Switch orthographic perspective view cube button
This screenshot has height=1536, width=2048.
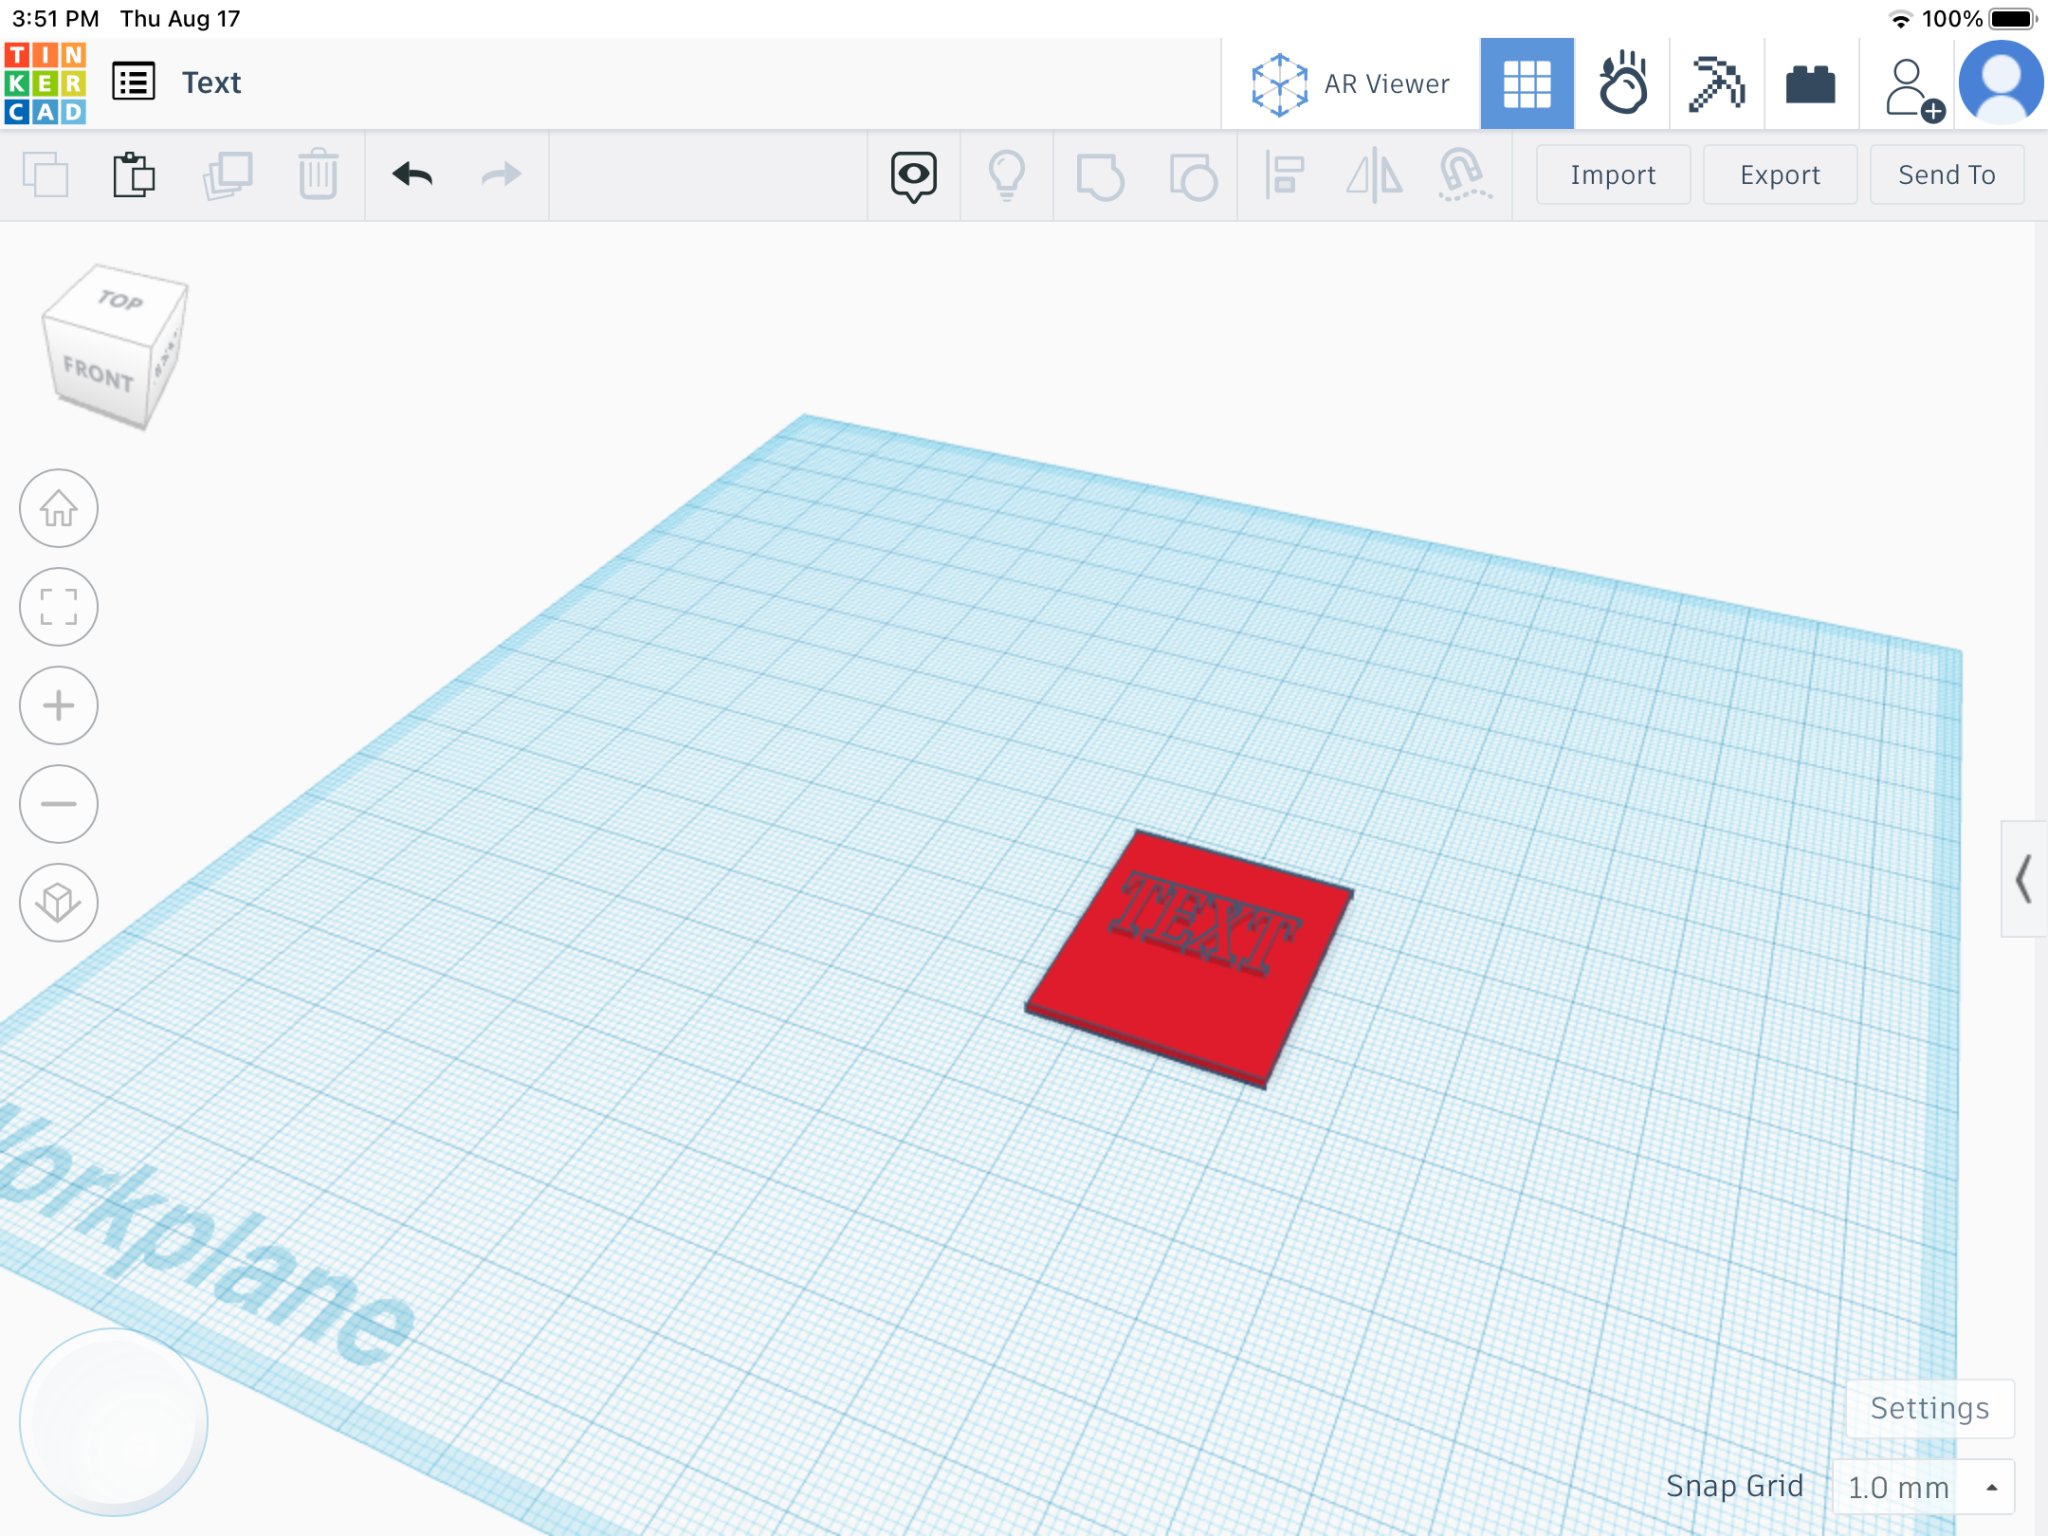point(59,902)
